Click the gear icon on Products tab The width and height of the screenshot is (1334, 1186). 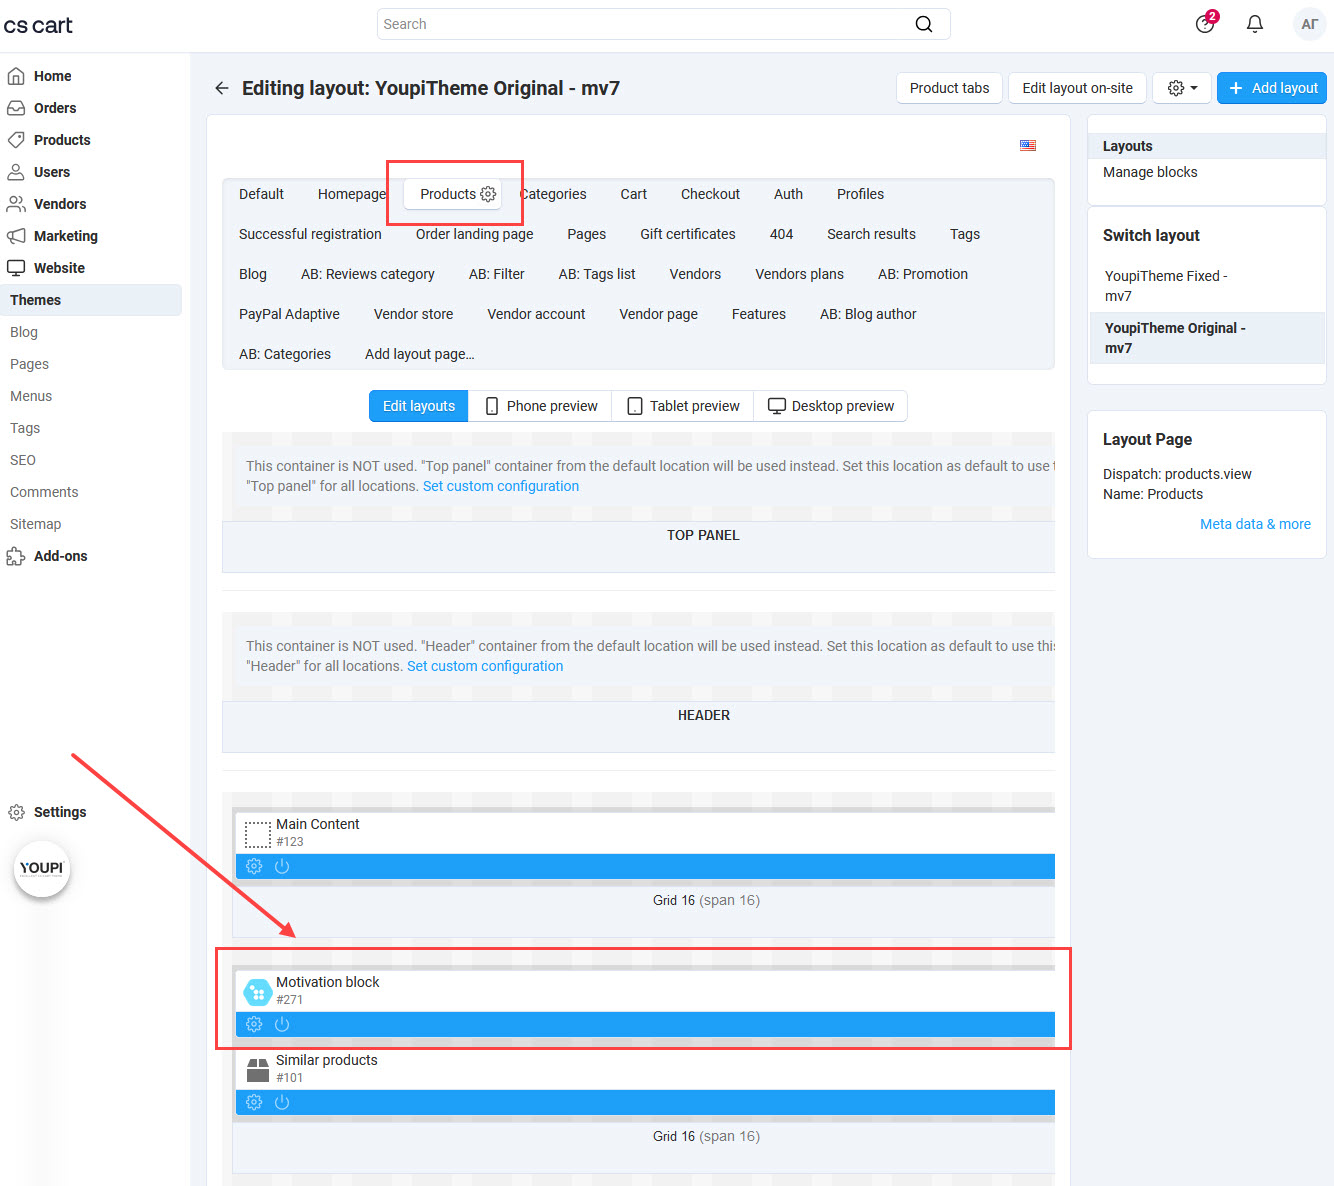point(488,194)
